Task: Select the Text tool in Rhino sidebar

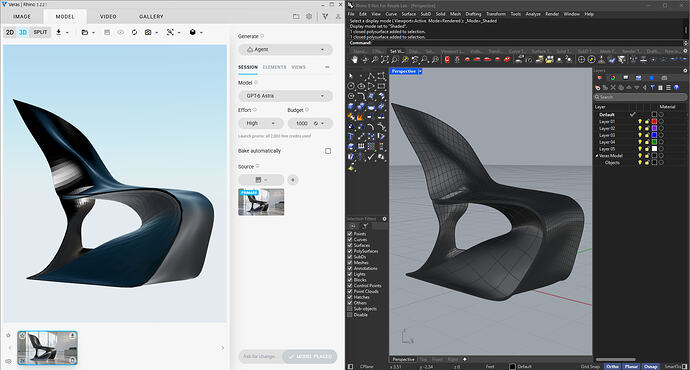Action: click(x=351, y=136)
